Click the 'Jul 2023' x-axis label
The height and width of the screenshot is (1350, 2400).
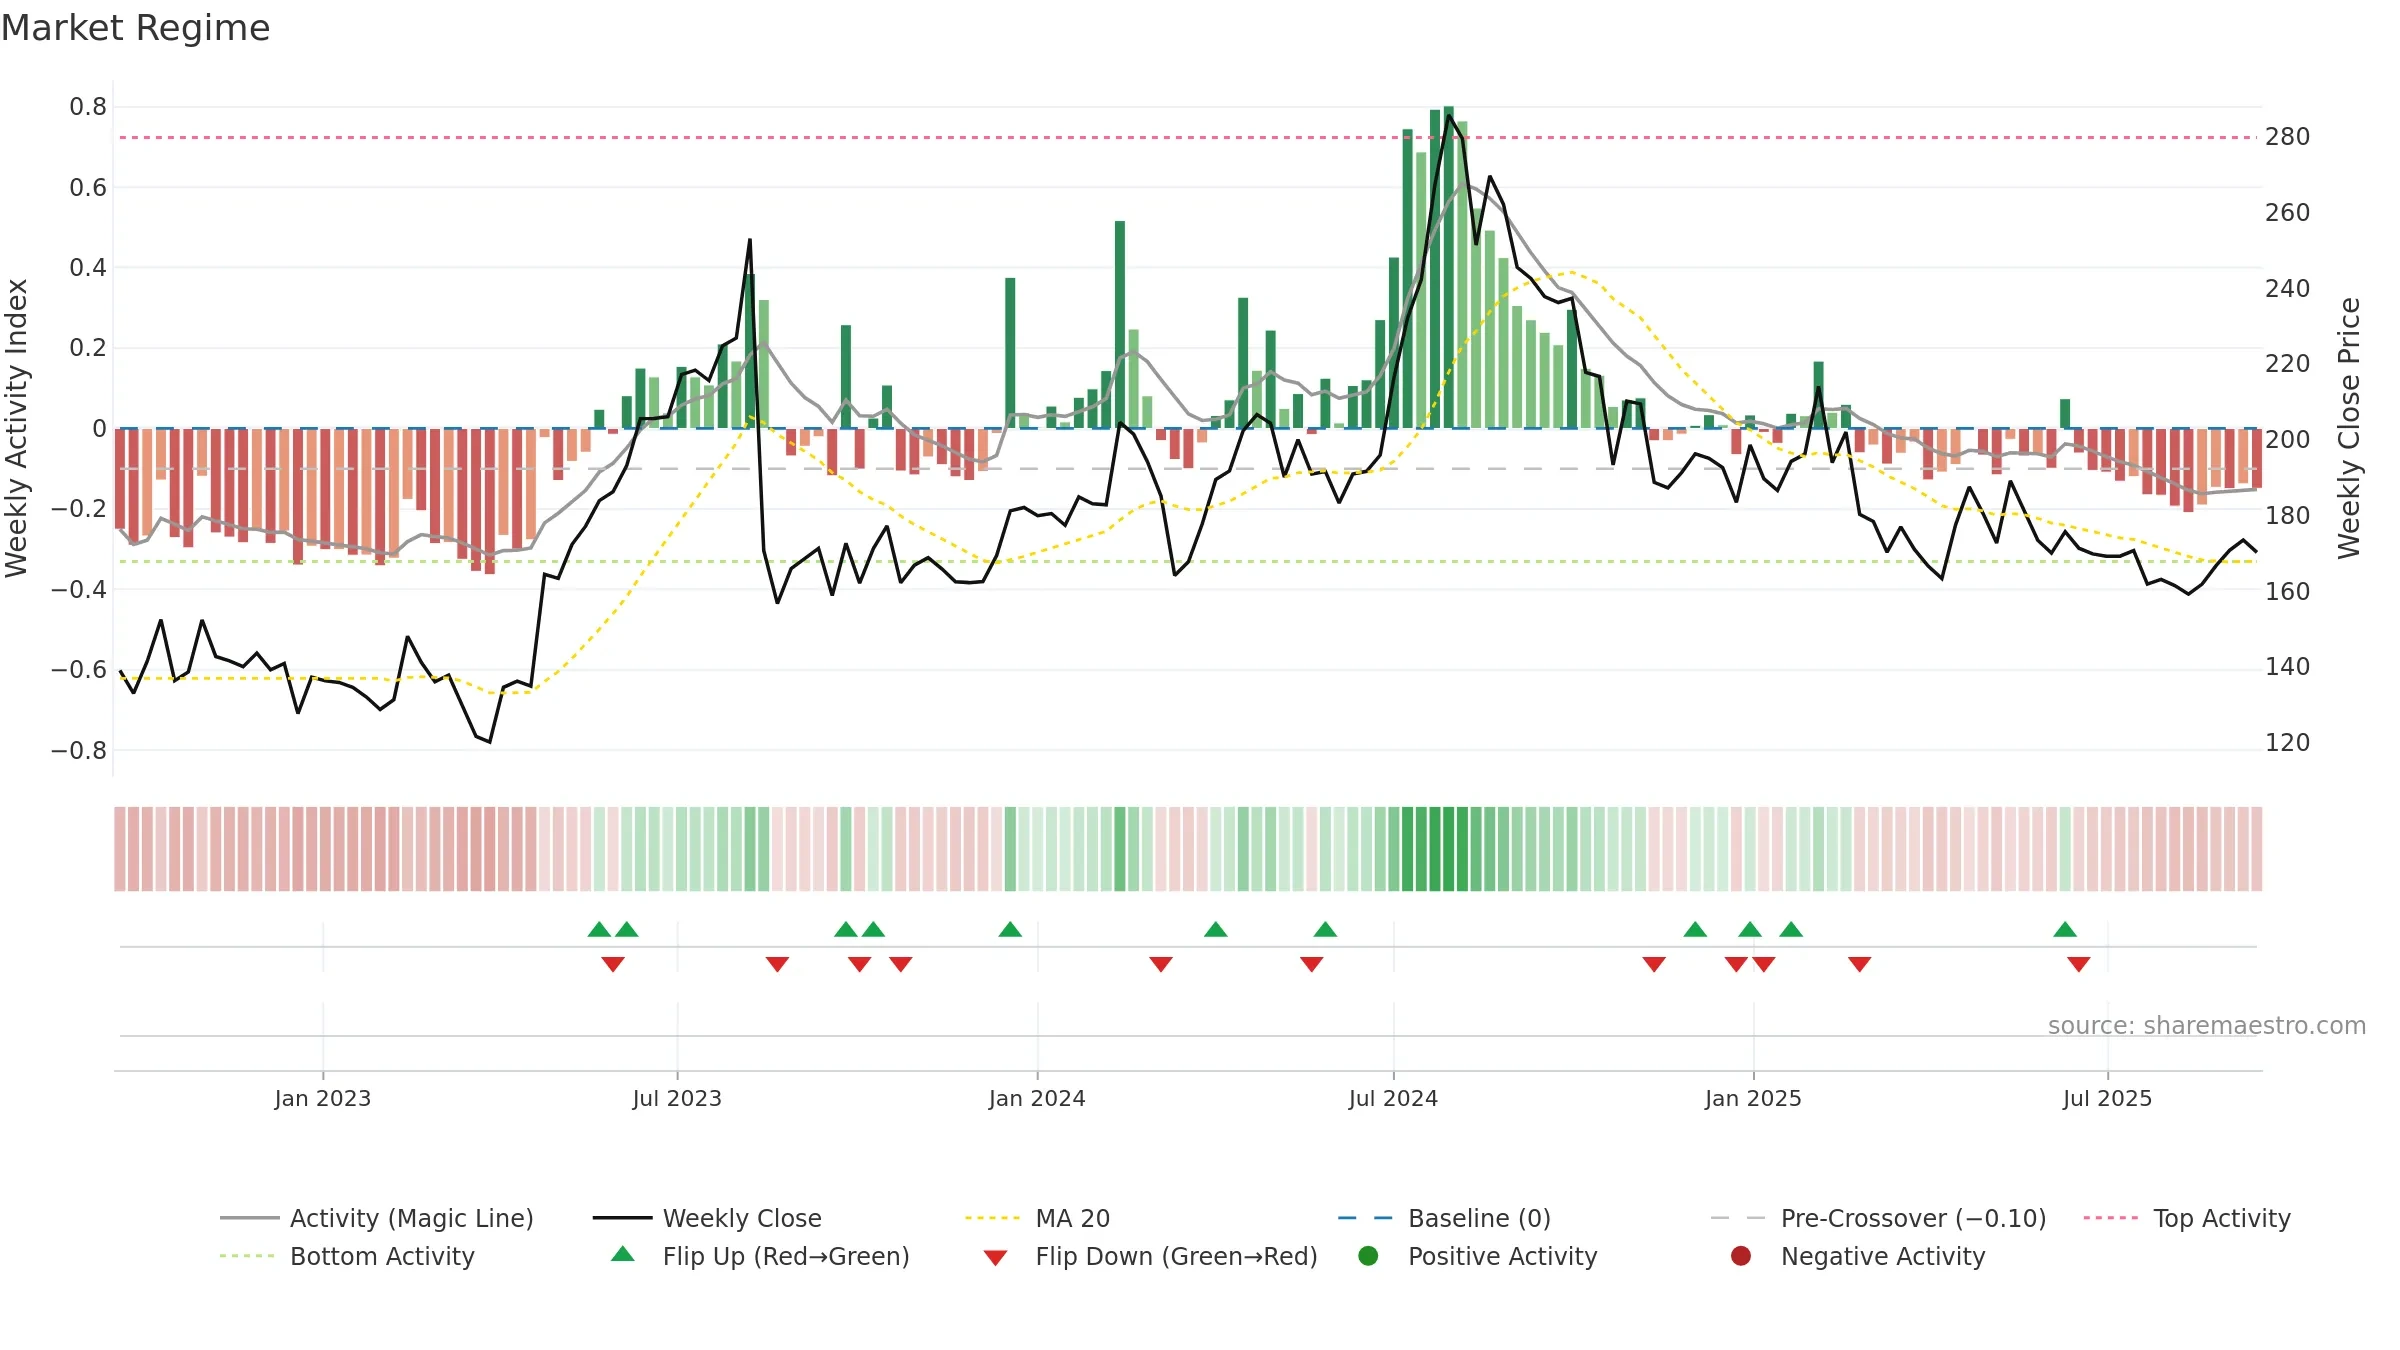pyautogui.click(x=677, y=1098)
